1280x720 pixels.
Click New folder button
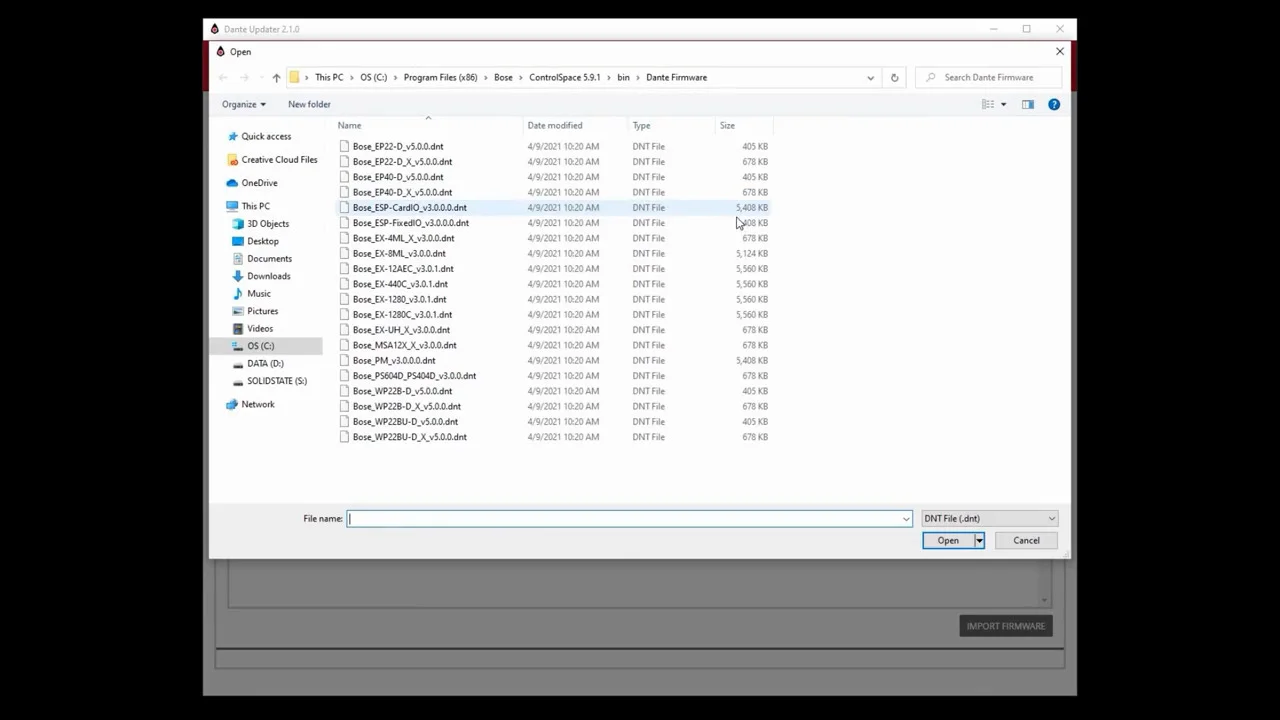tap(309, 104)
